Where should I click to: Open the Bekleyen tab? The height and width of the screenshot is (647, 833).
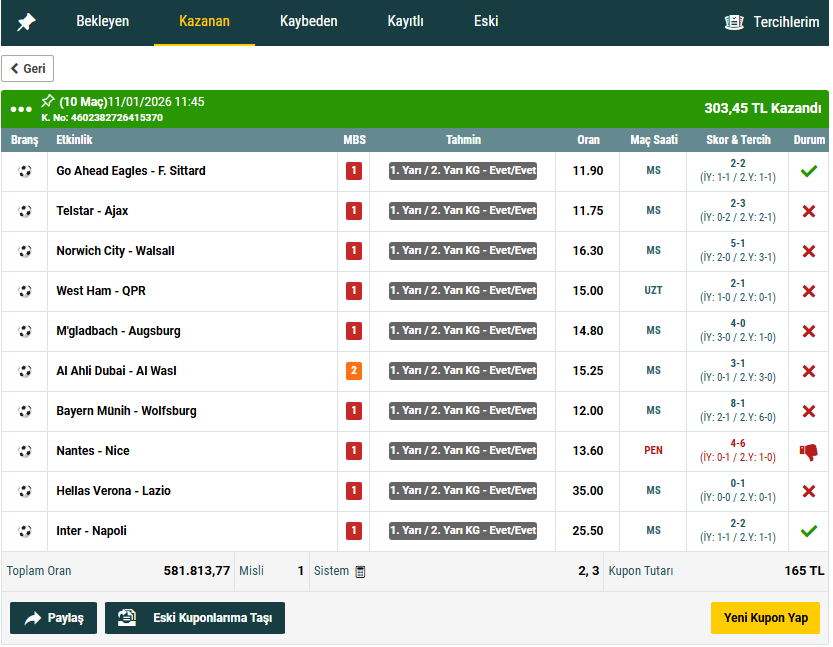(x=103, y=21)
